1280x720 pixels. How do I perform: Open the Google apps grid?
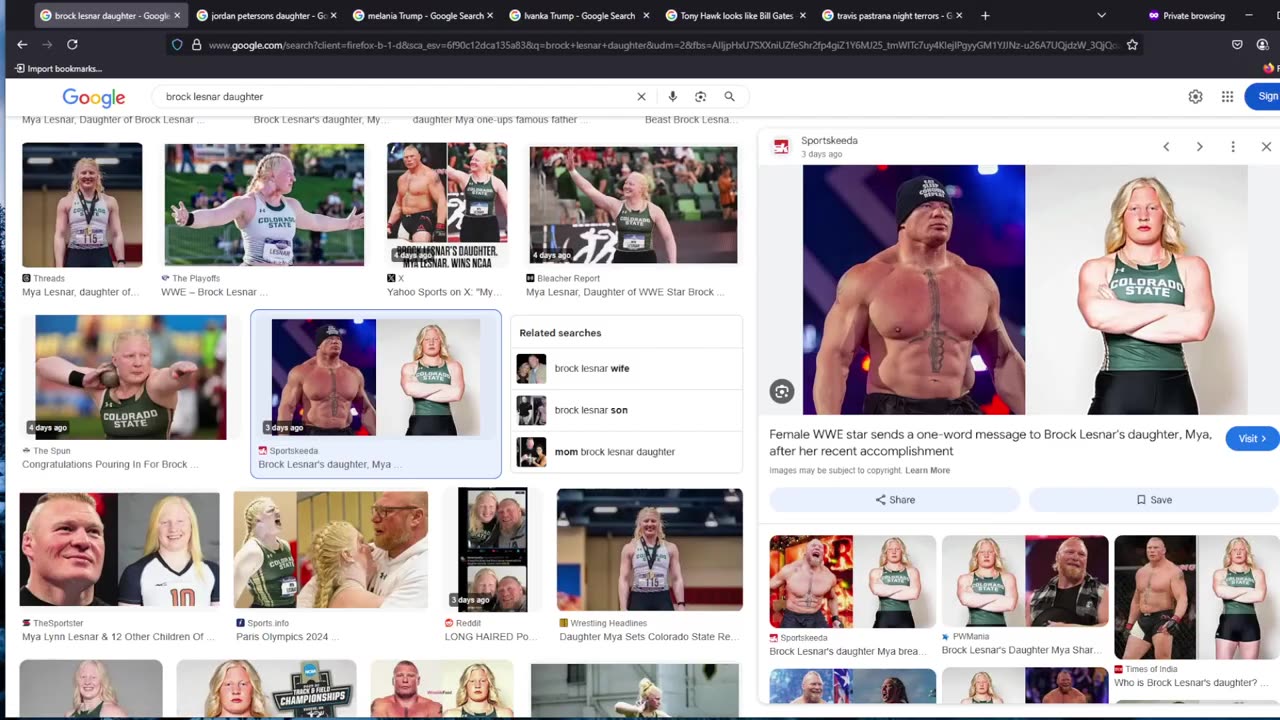point(1227,96)
